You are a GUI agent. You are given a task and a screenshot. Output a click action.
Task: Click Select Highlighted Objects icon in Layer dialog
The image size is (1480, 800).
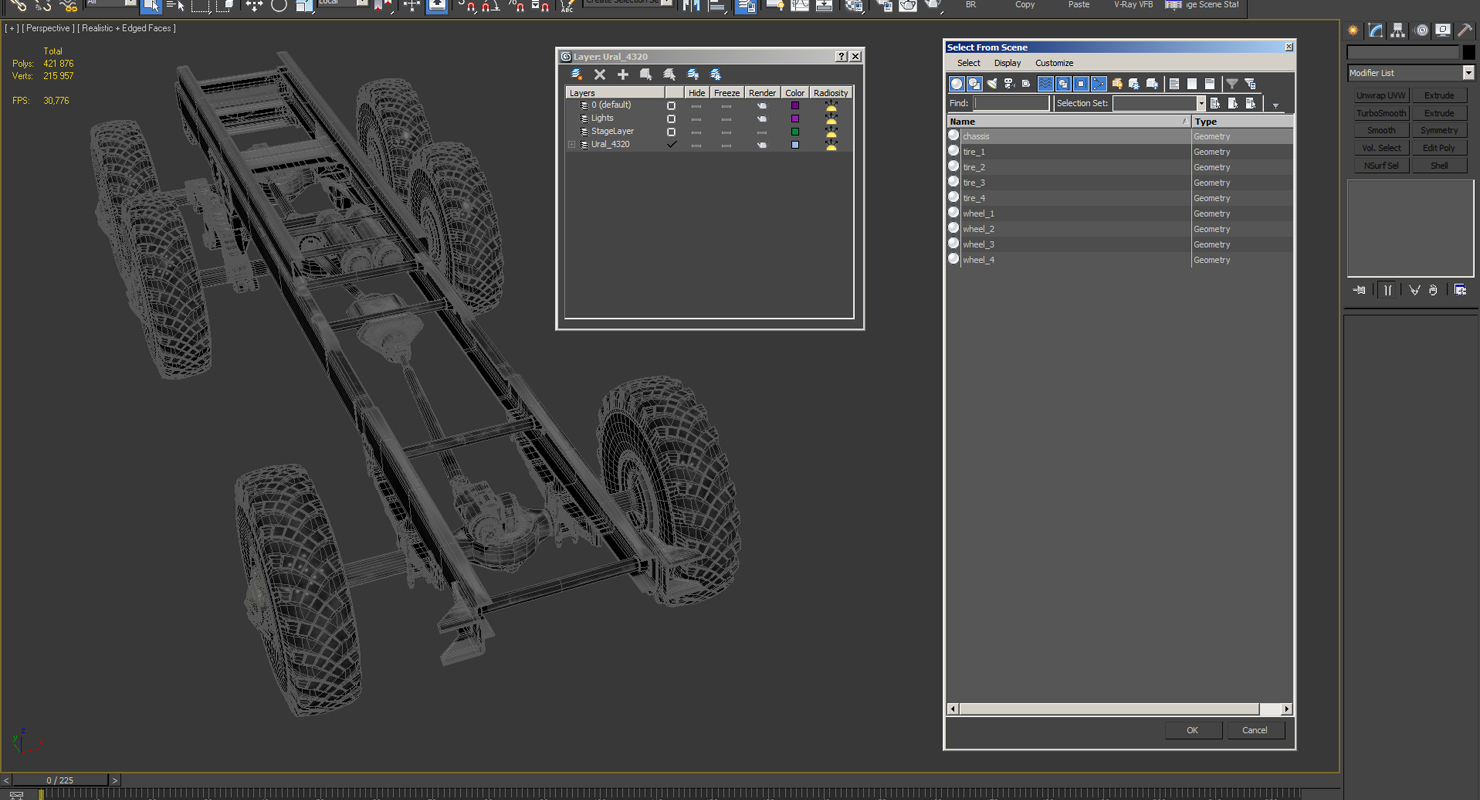point(646,74)
